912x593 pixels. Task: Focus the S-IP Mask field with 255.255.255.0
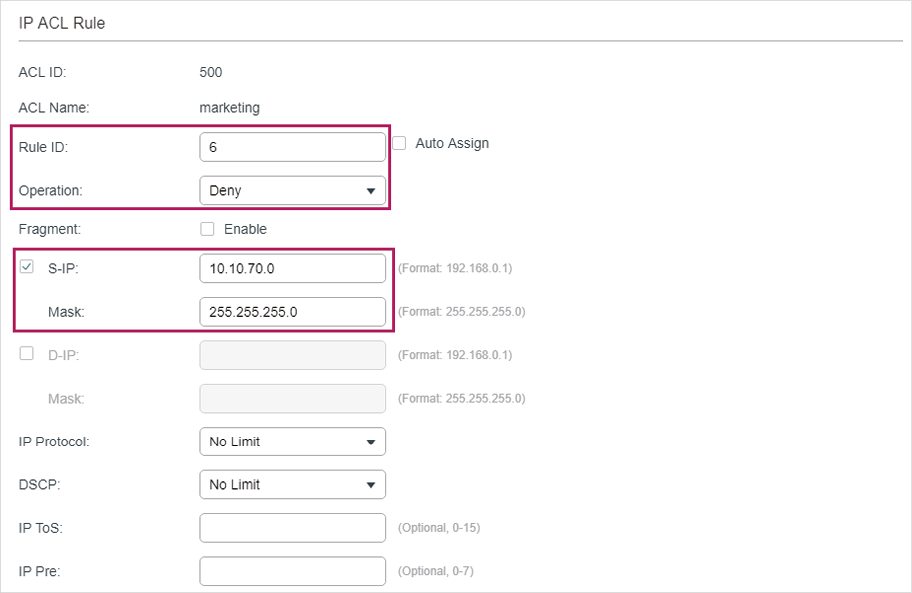292,311
